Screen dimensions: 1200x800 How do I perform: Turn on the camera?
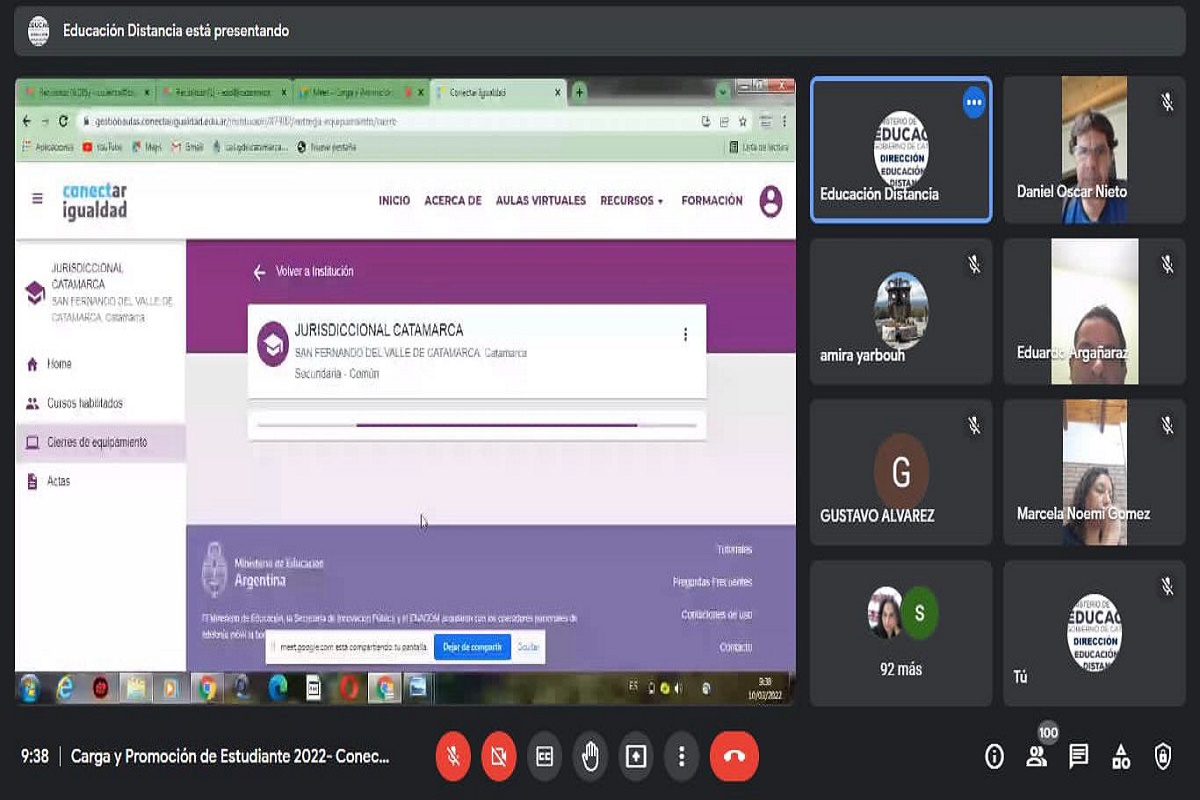tap(498, 756)
